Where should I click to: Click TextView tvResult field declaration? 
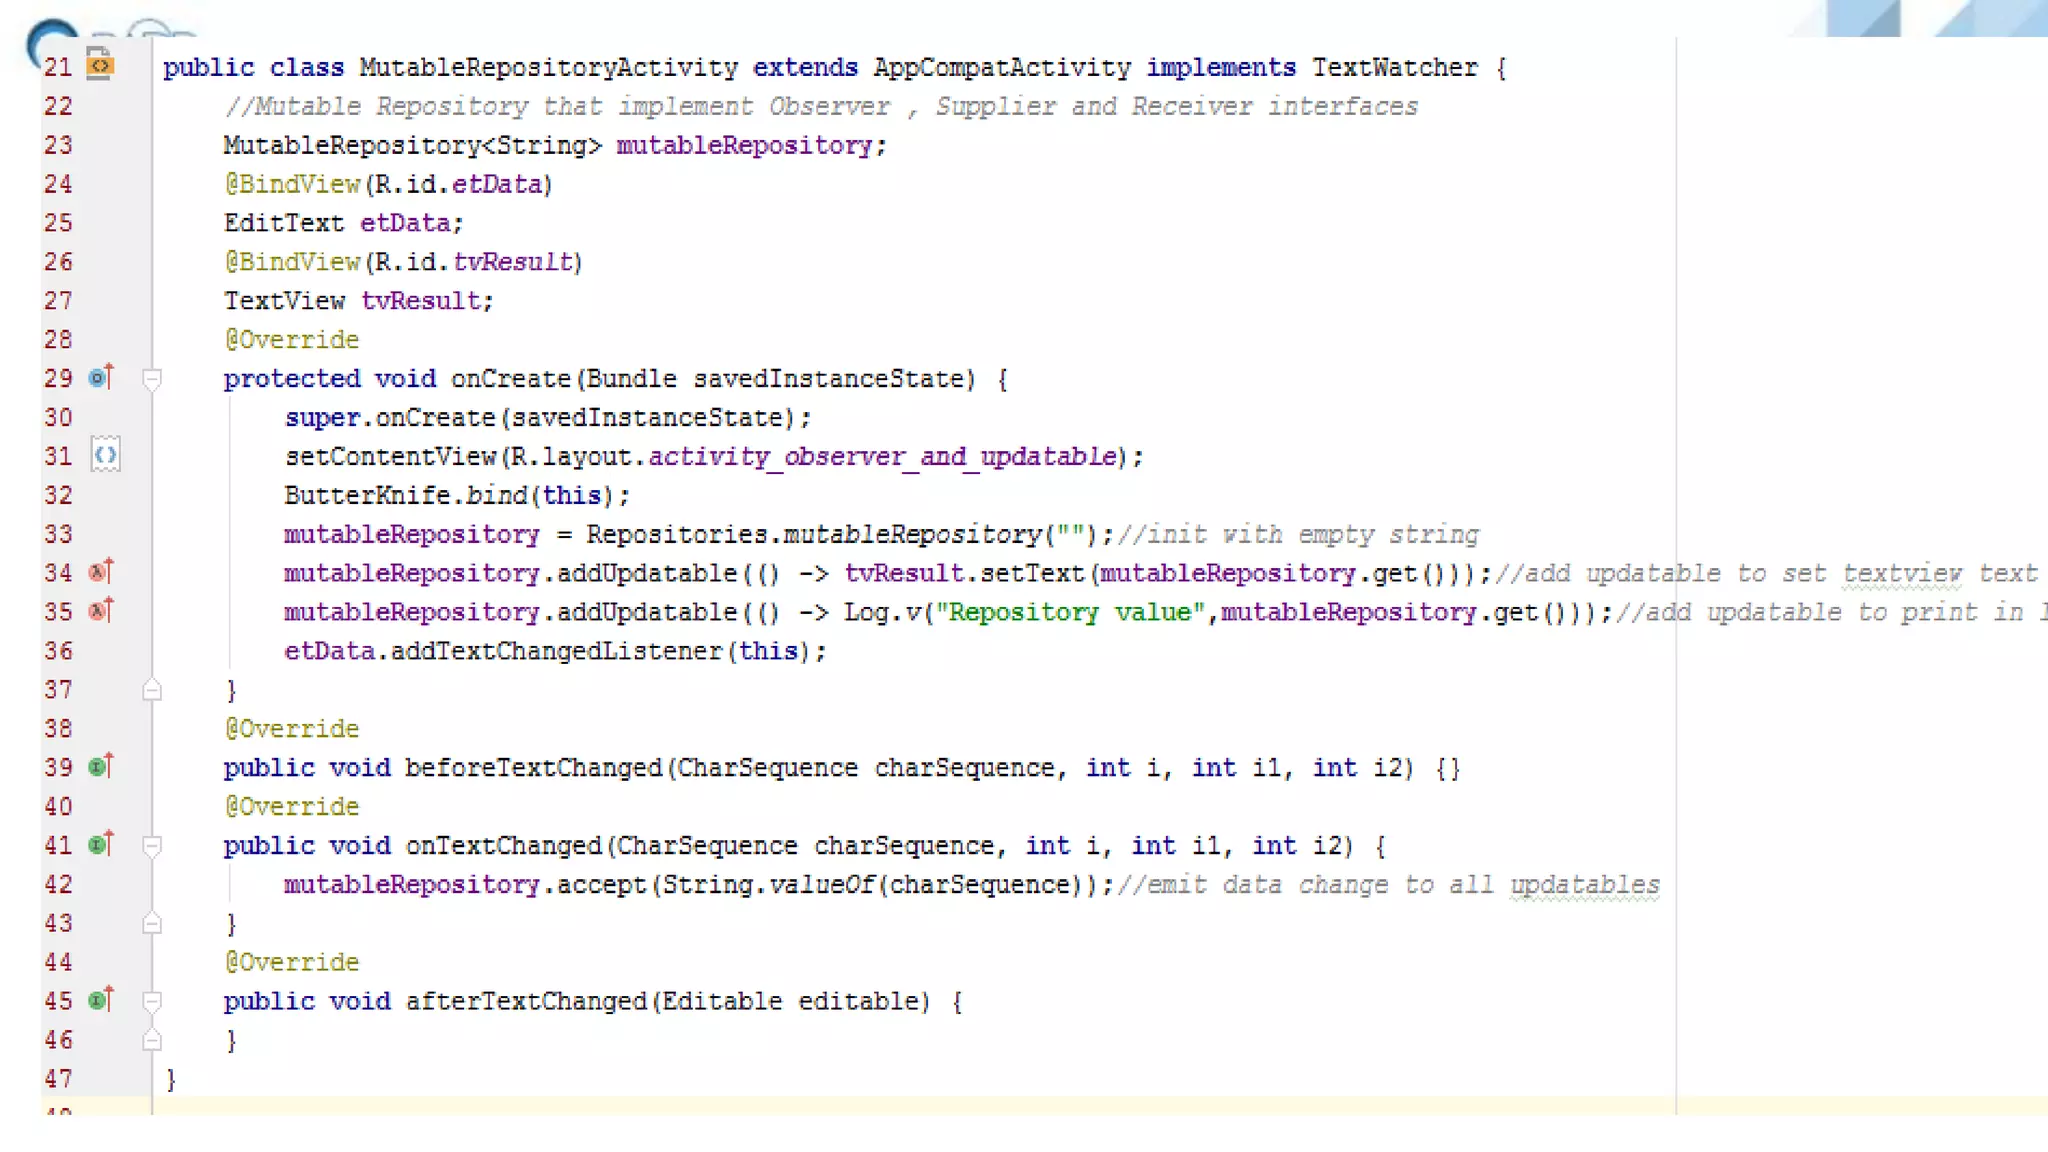359,301
